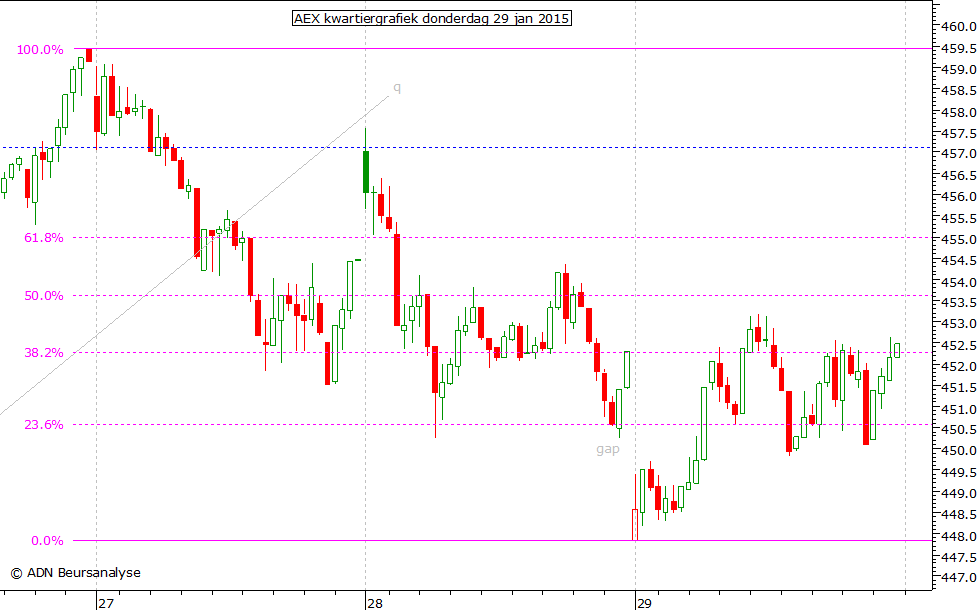Click the 456.0 price axis value

(x=959, y=197)
